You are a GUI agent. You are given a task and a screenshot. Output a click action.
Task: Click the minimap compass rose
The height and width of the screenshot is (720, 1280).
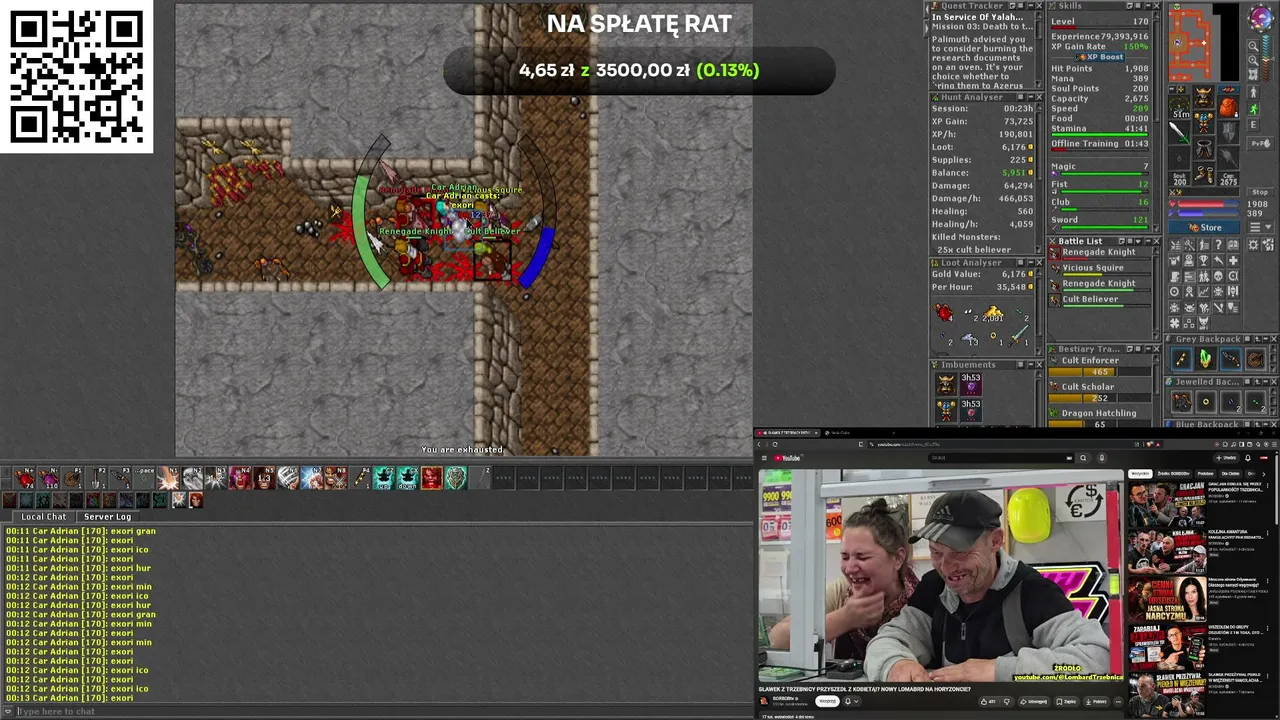pyautogui.click(x=1259, y=17)
